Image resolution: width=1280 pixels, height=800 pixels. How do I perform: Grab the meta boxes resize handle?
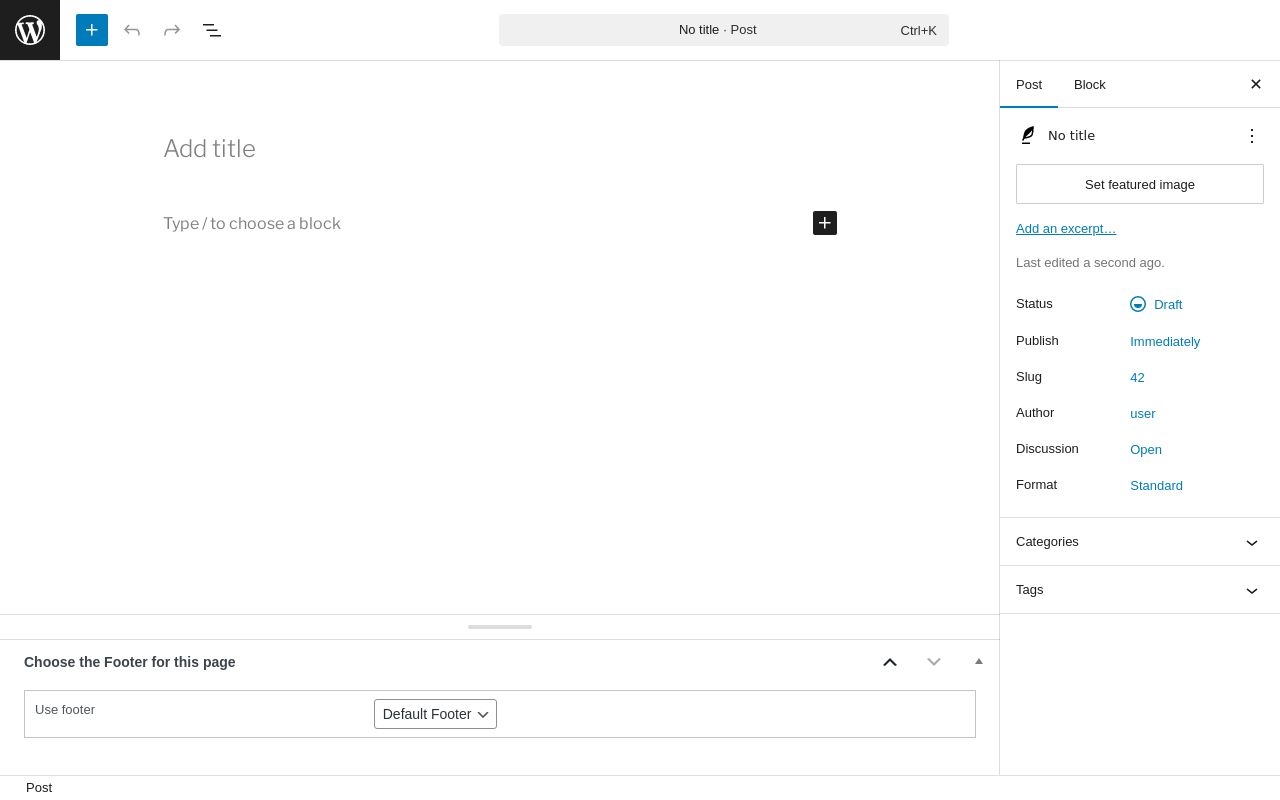500,627
